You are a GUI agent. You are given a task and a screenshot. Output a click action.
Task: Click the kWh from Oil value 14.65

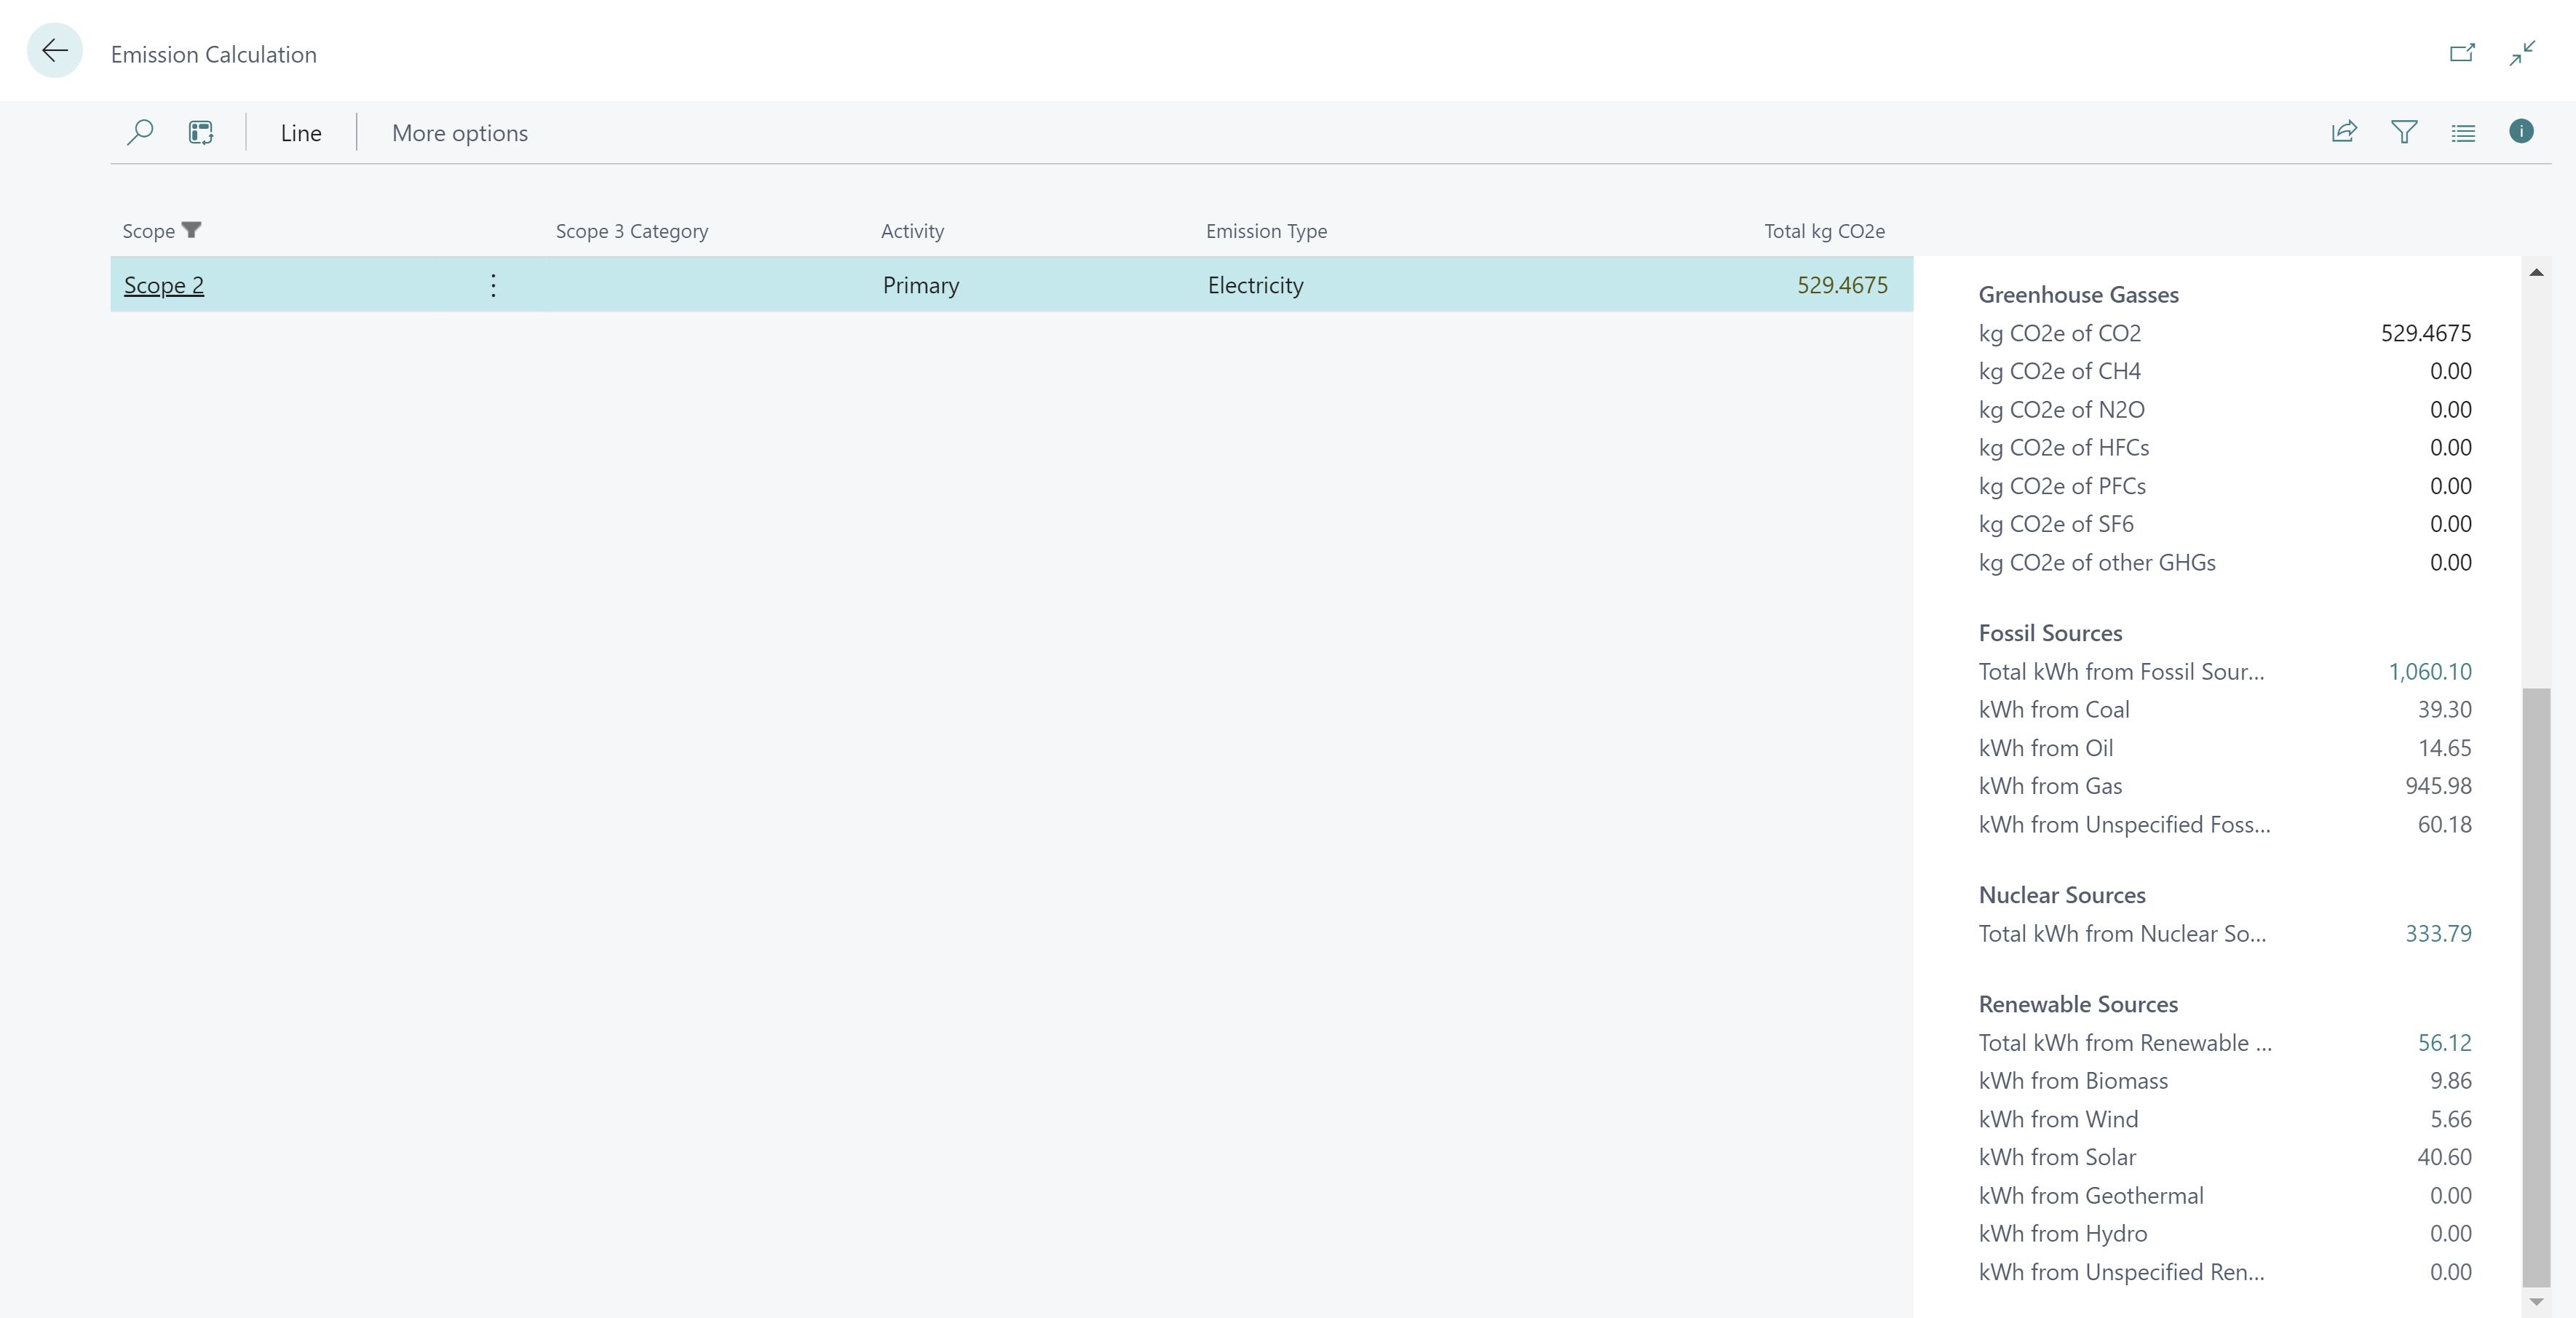coord(2444,748)
